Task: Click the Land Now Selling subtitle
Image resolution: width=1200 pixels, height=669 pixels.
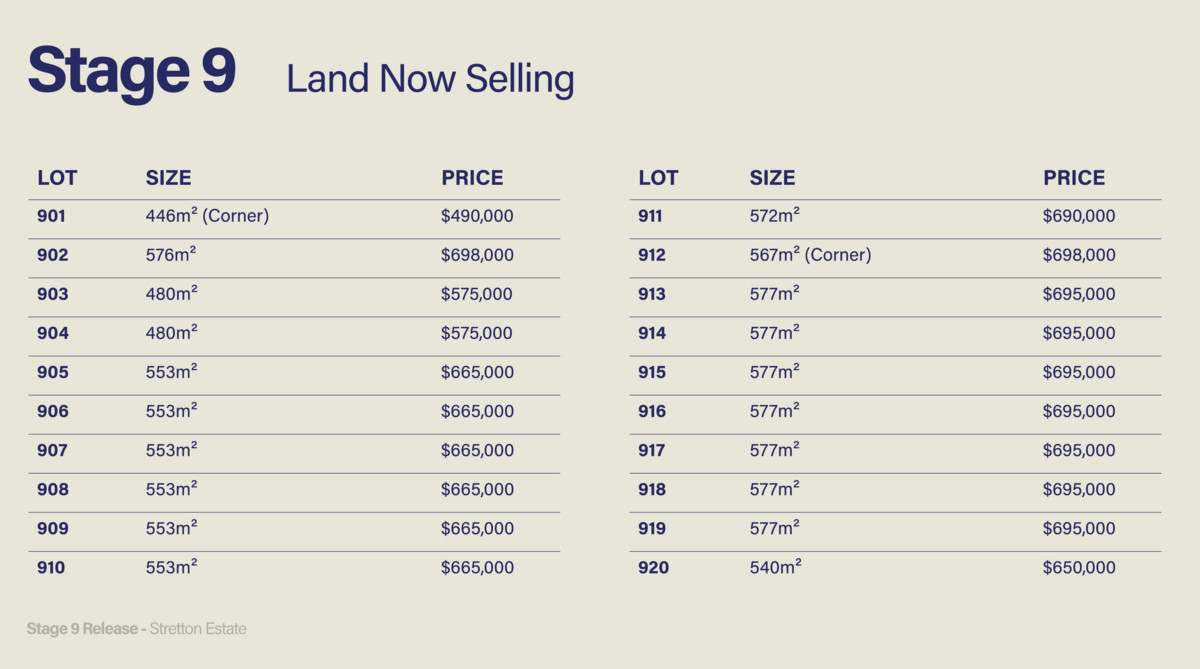Action: tap(430, 79)
